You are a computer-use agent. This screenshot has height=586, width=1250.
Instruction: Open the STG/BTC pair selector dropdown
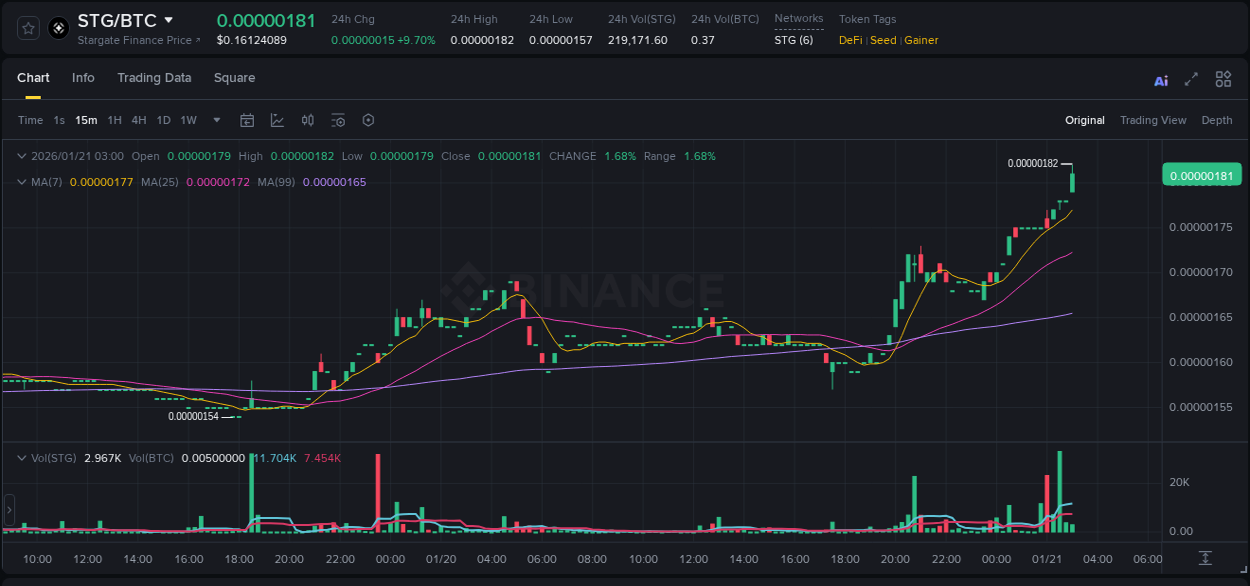click(168, 20)
